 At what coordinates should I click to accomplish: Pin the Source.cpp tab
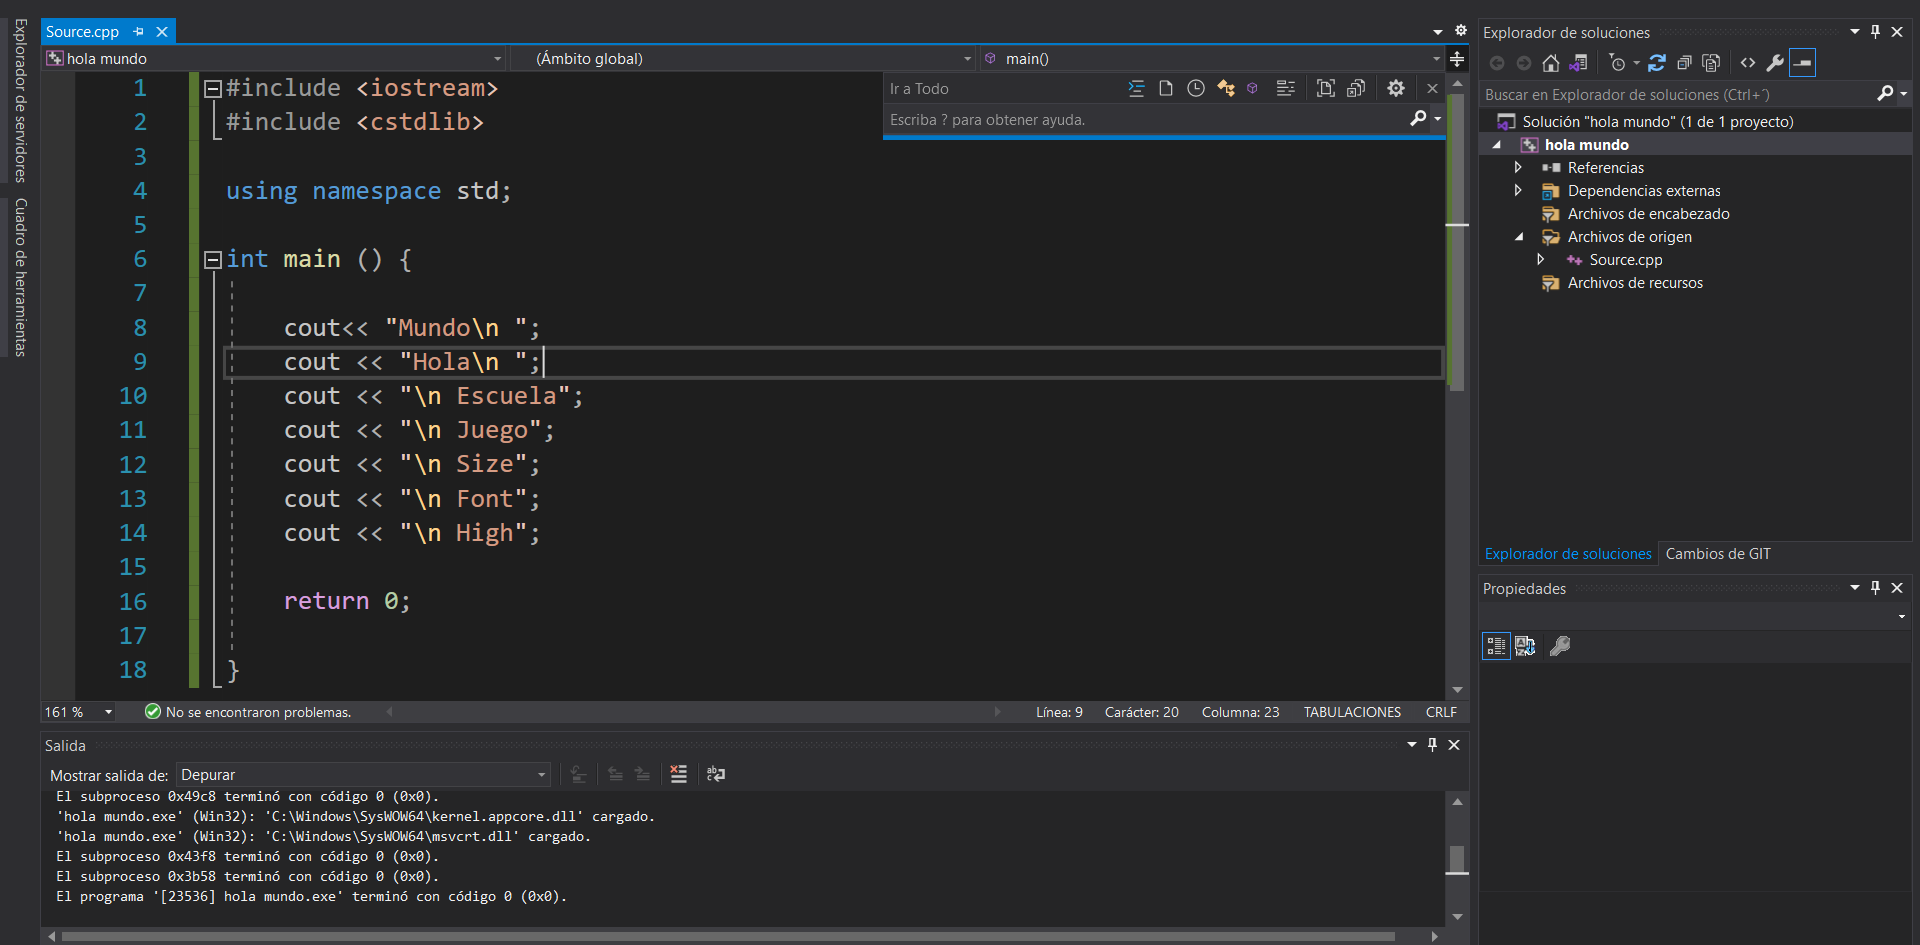click(139, 32)
